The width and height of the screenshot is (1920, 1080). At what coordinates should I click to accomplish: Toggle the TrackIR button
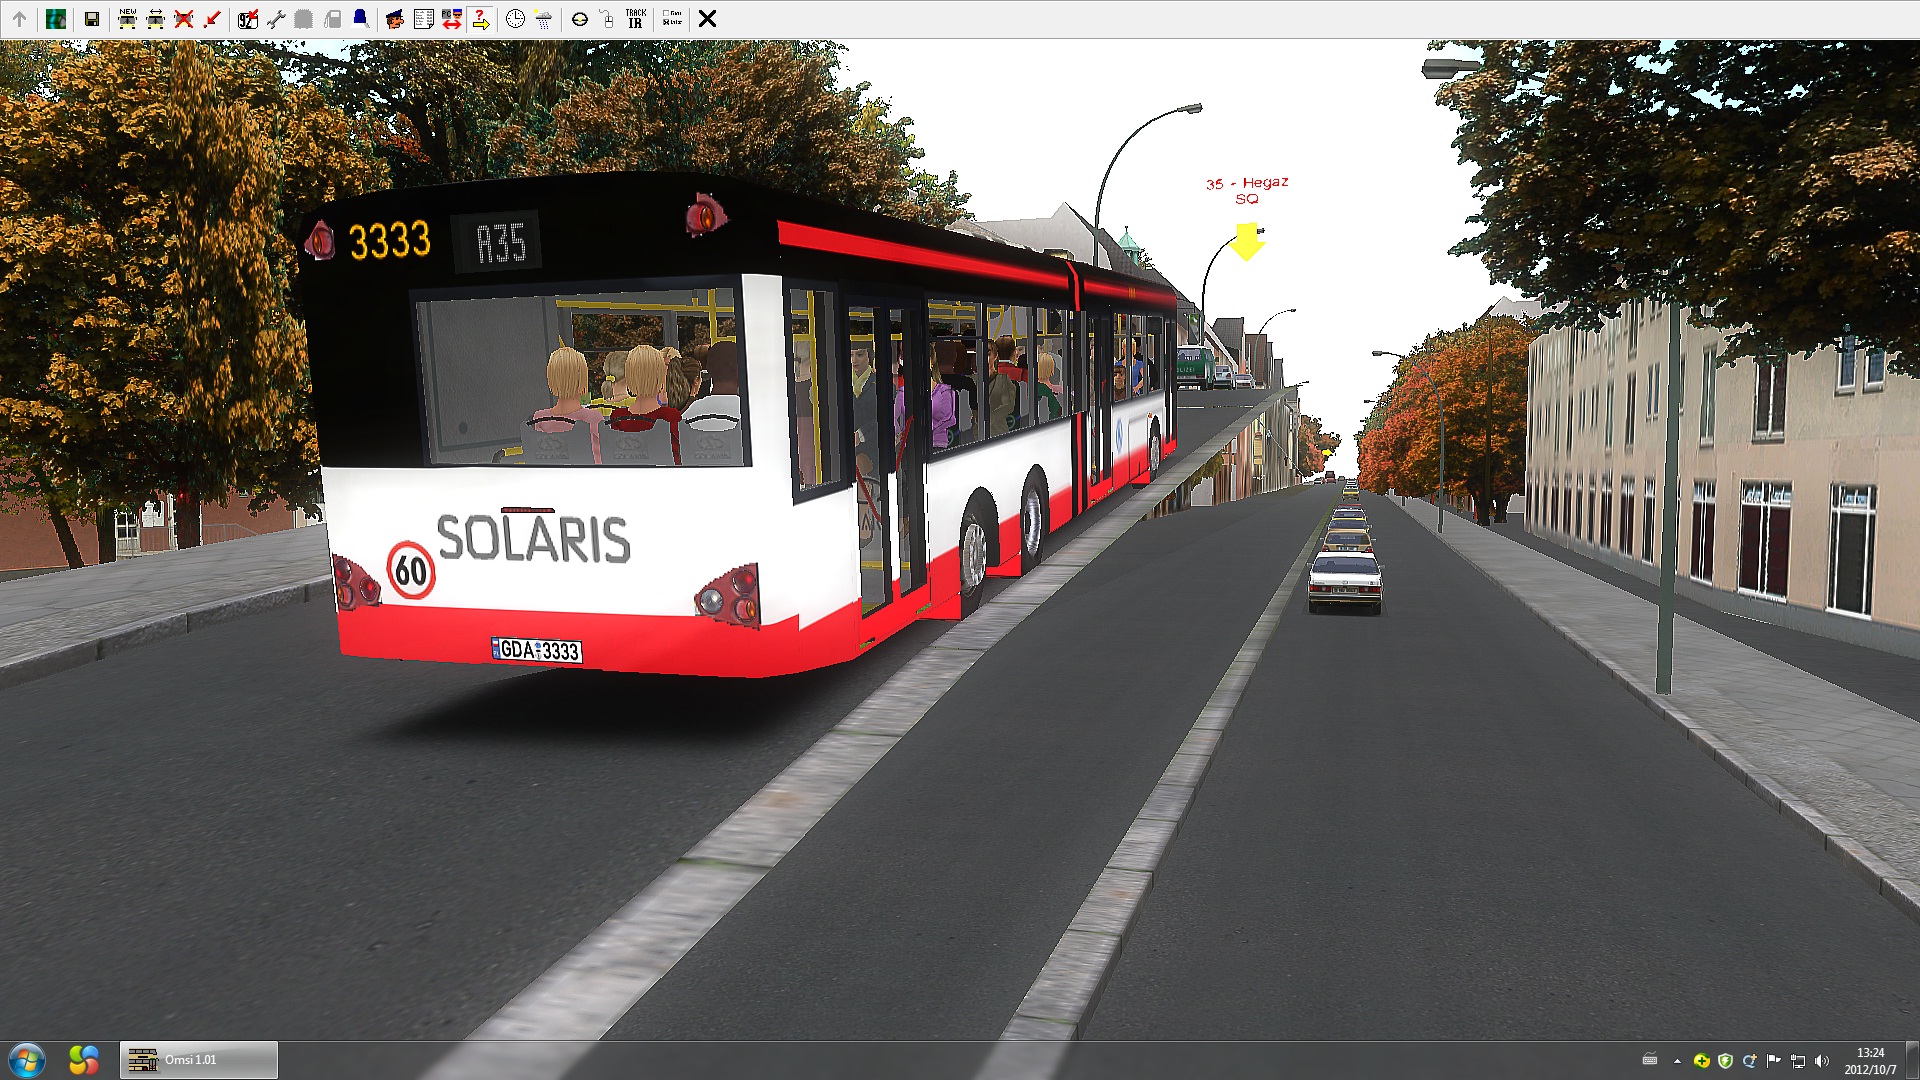tap(636, 19)
